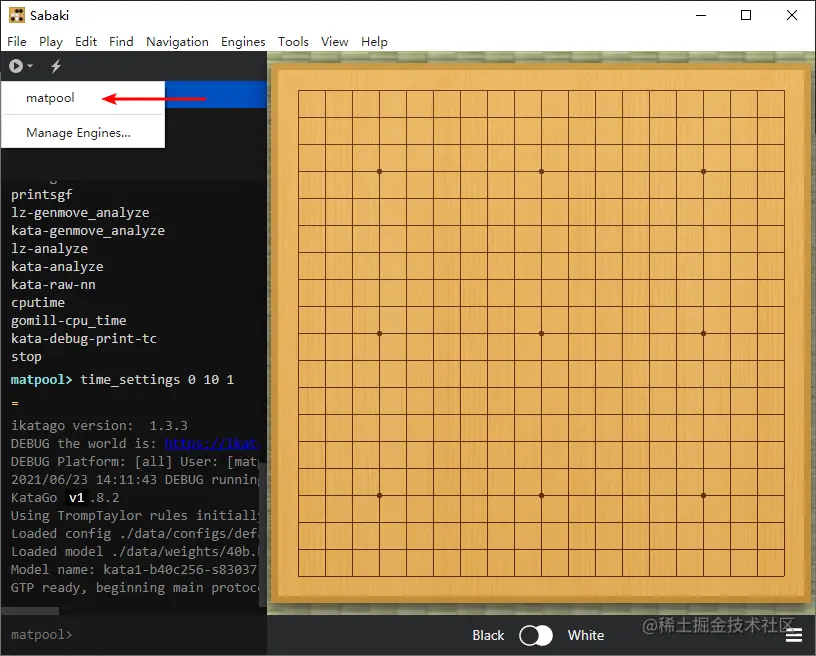Click the 'cputime' log entry
816x656 pixels.
click(x=38, y=303)
